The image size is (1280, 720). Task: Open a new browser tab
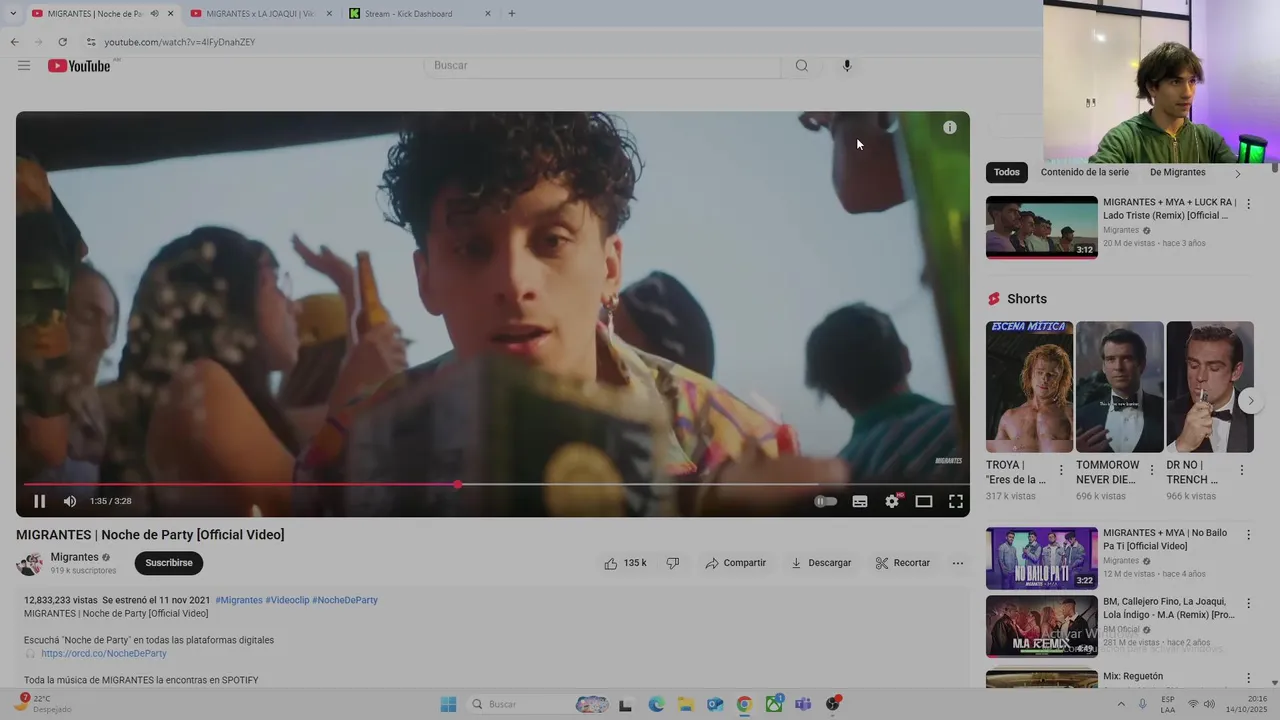click(512, 14)
